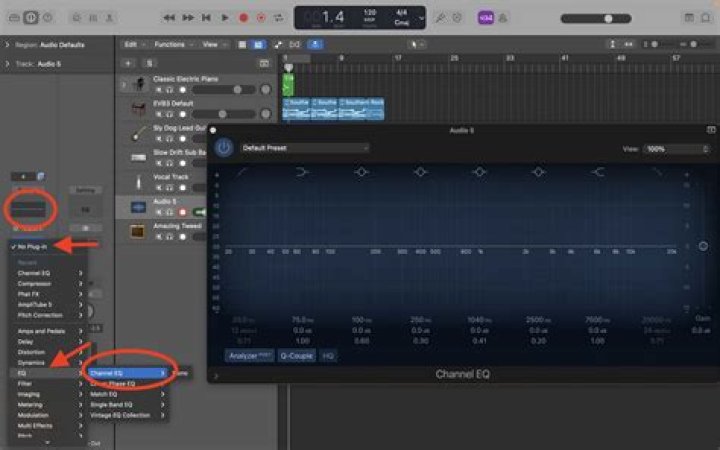Toggle the Flex button in tracks bar
Image resolution: width=720 pixels, height=450 pixels.
[294, 45]
